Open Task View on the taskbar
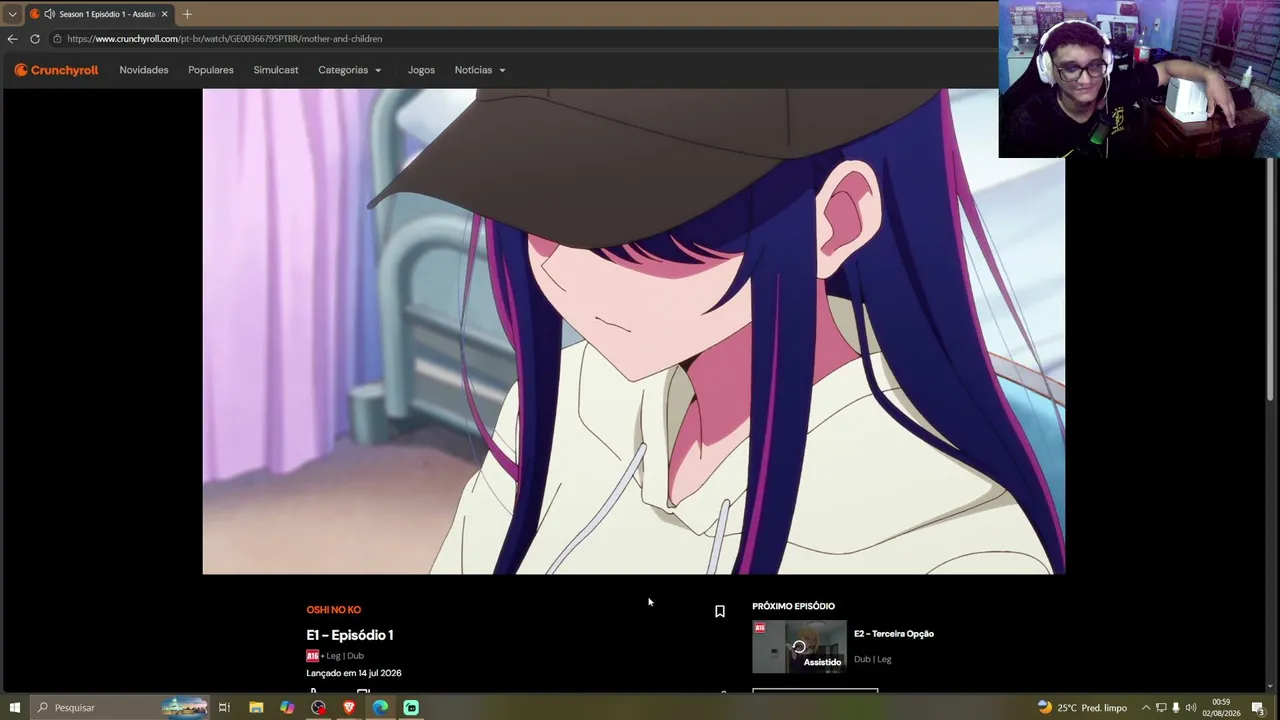Image resolution: width=1280 pixels, height=720 pixels. [224, 708]
